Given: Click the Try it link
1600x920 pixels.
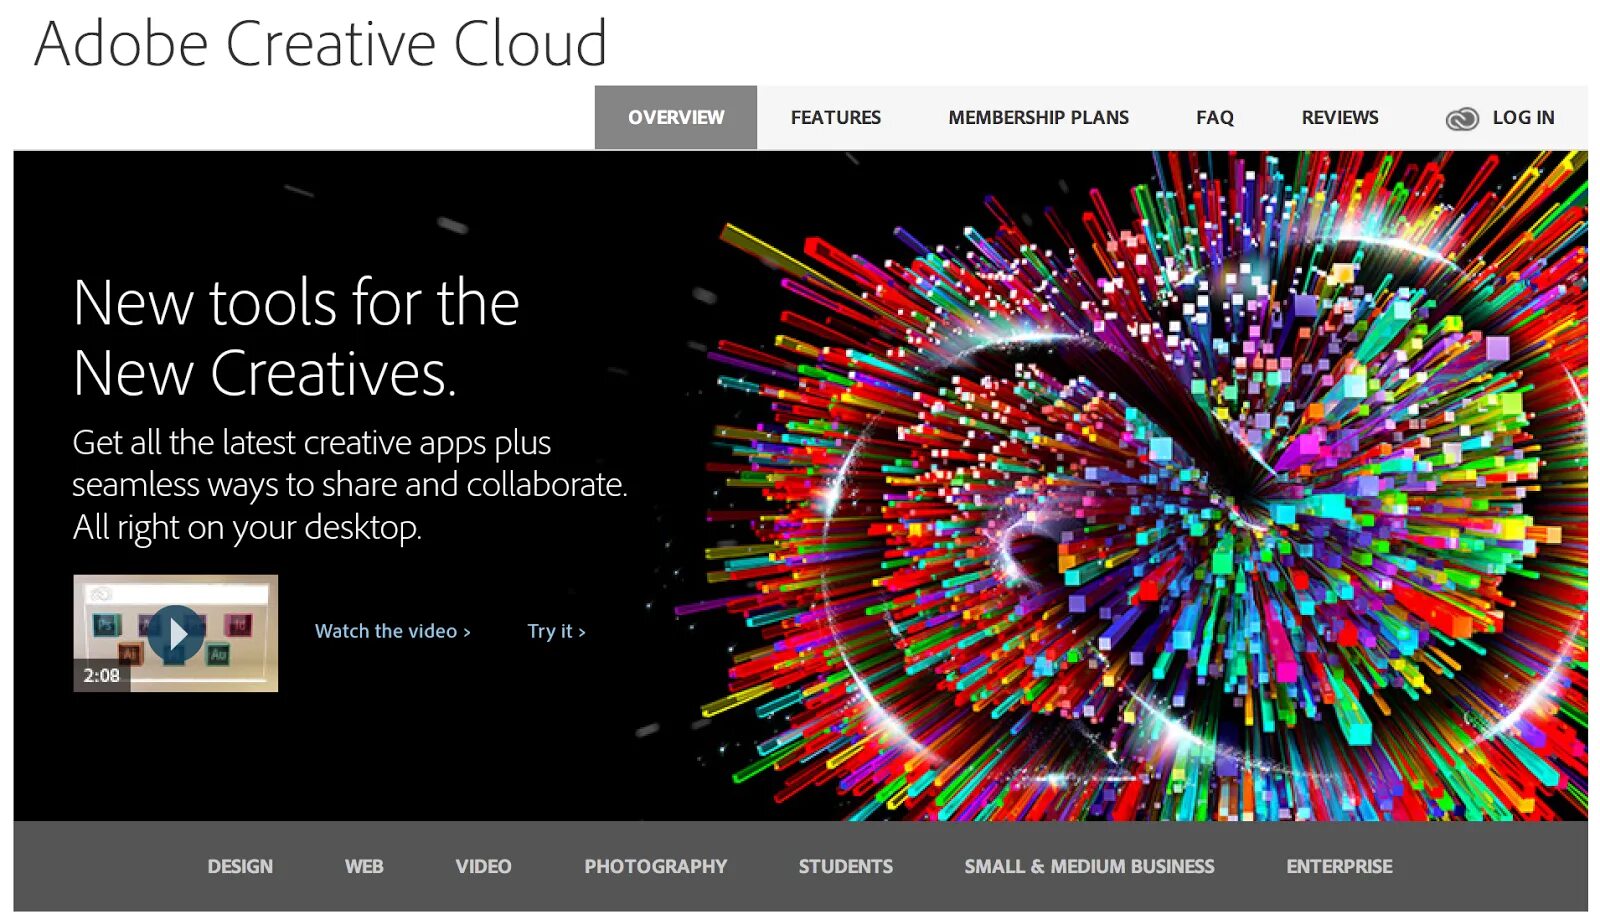Looking at the screenshot, I should [556, 631].
